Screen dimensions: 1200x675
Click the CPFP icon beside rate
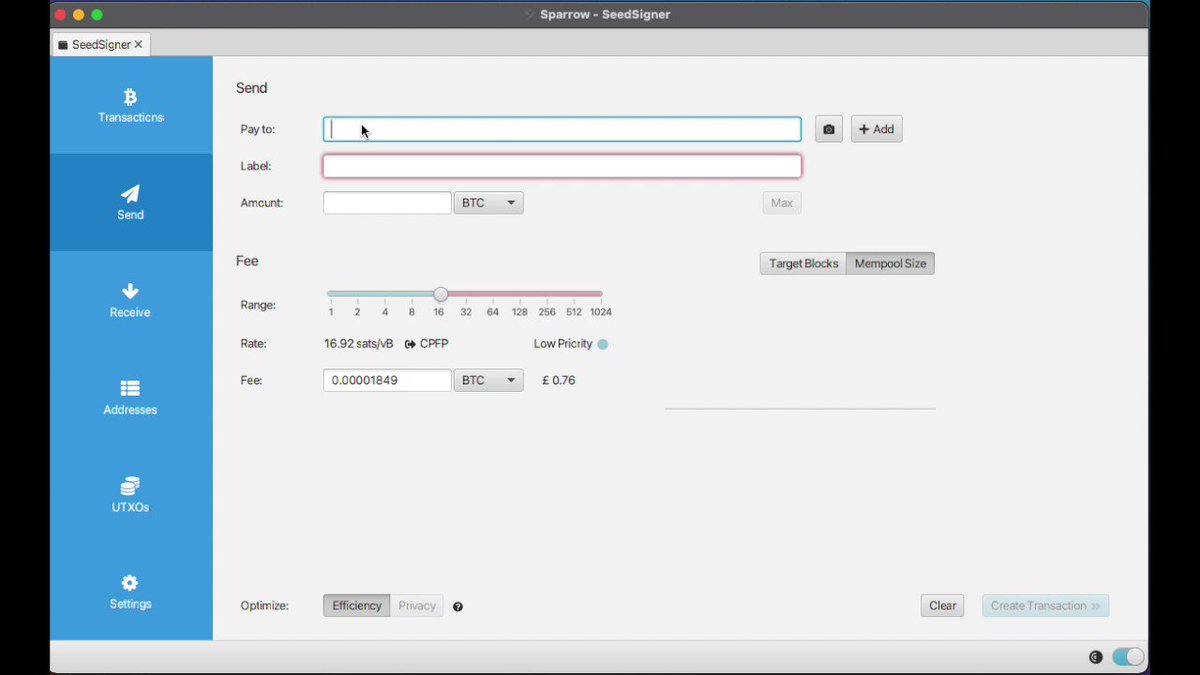tap(410, 344)
